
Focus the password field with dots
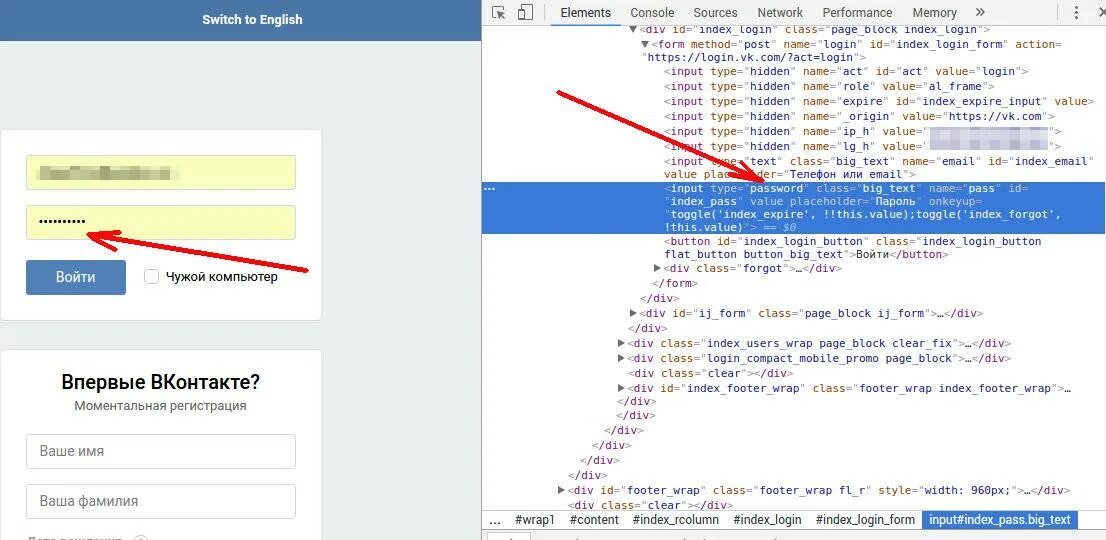161,222
